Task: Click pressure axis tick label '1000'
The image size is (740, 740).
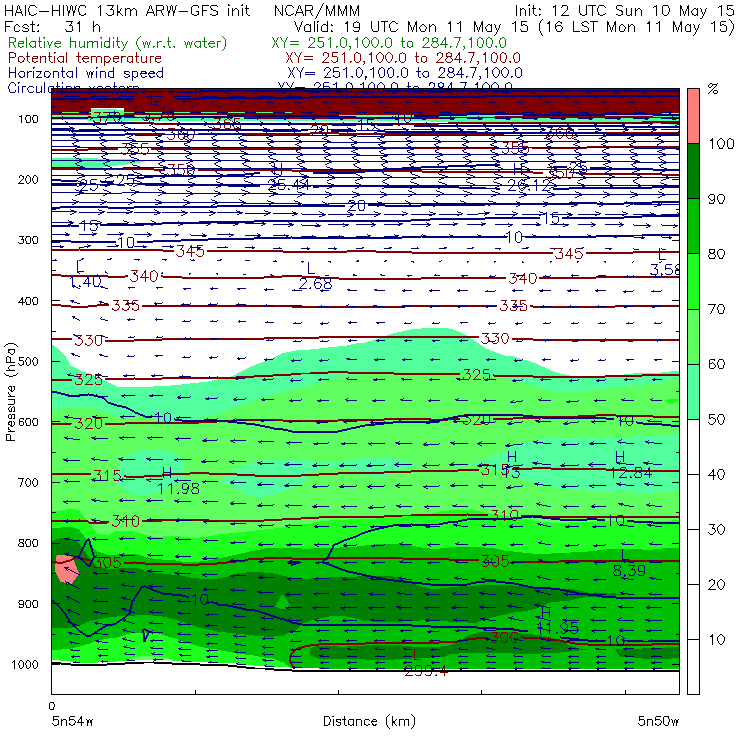Action: 25,664
